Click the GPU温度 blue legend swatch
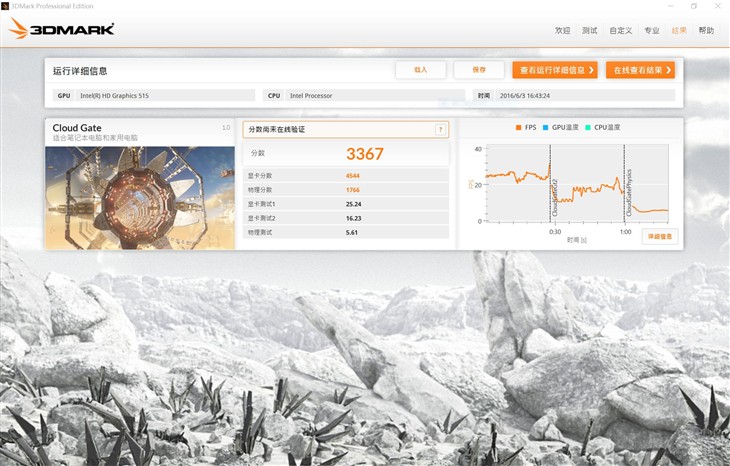 tap(545, 128)
